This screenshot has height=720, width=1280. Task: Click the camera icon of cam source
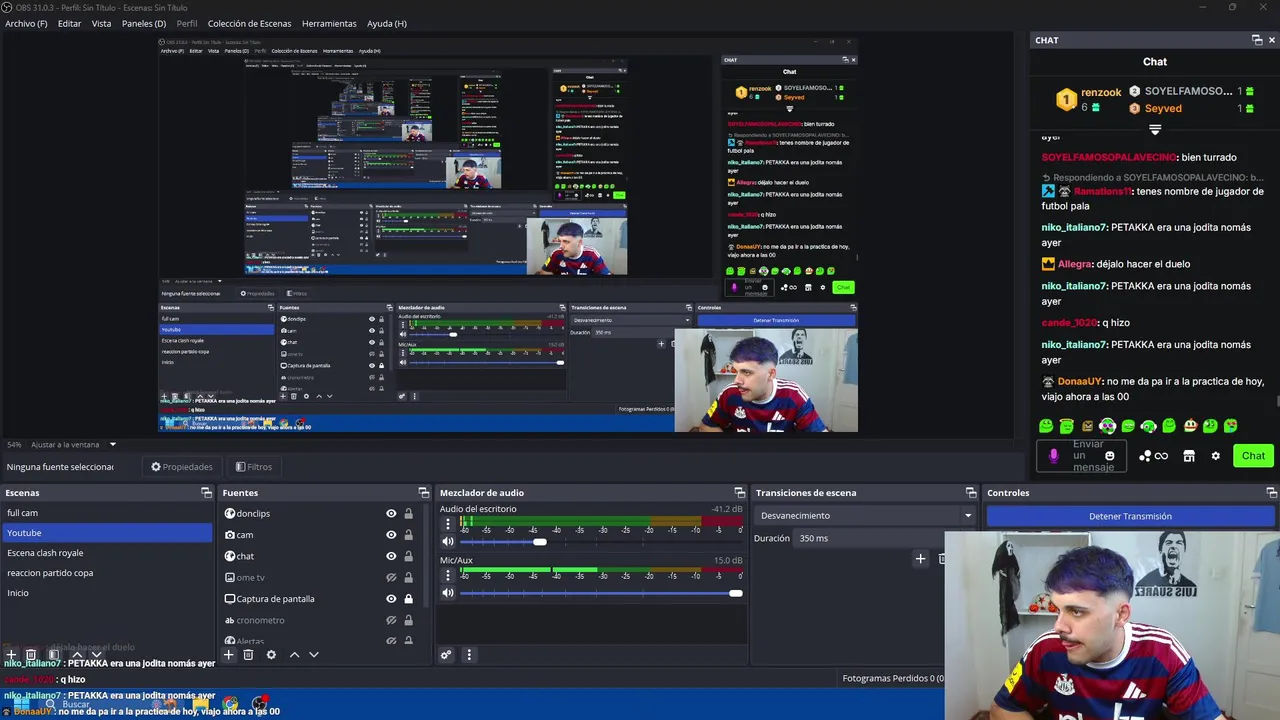point(230,535)
